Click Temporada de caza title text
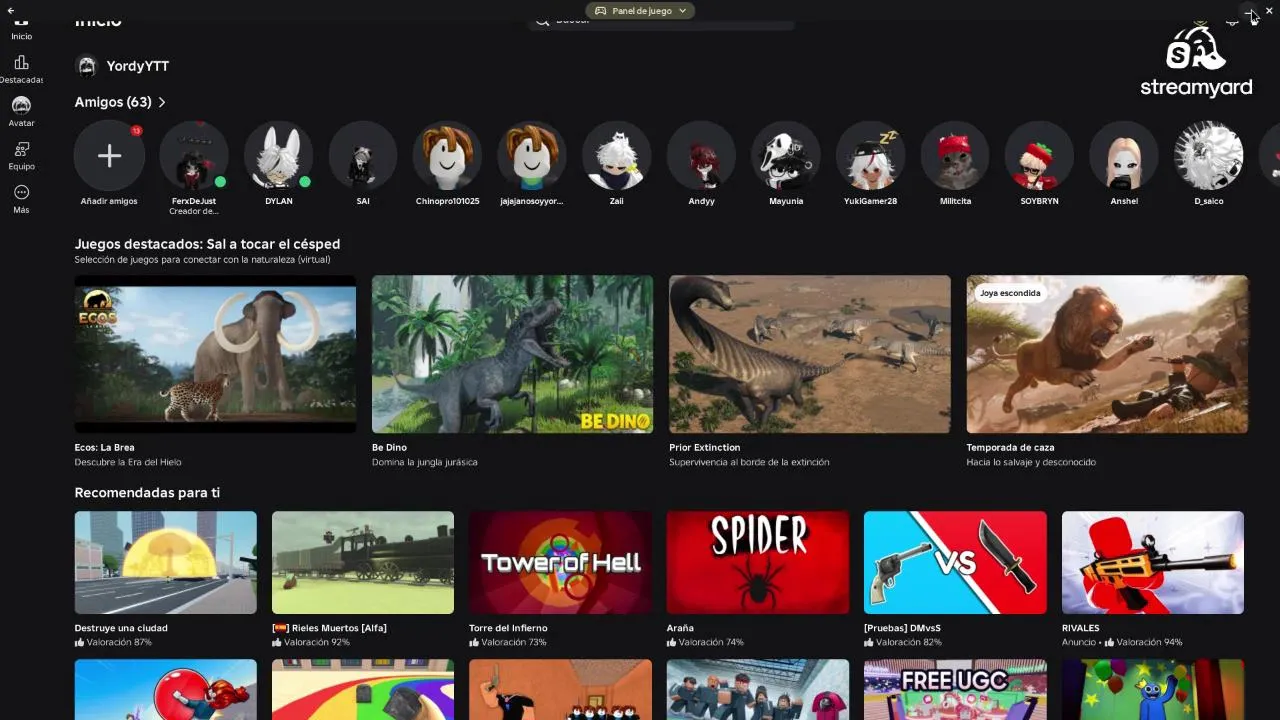 click(1010, 448)
